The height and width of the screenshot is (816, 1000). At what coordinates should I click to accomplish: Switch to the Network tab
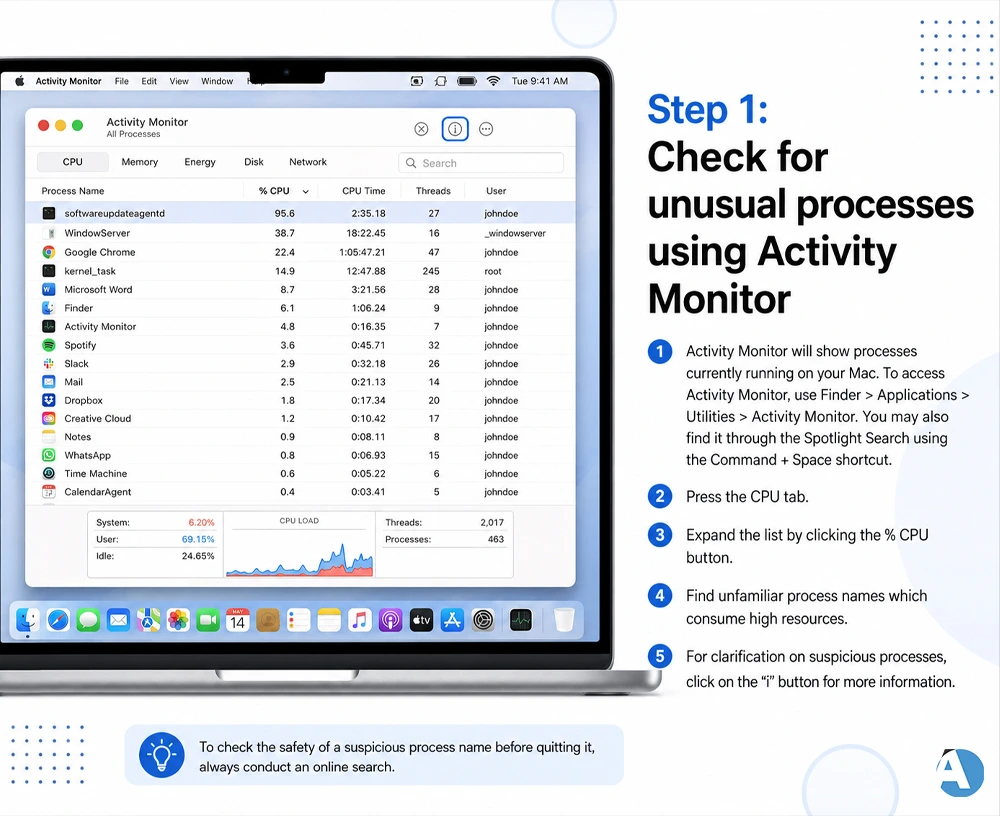[308, 162]
